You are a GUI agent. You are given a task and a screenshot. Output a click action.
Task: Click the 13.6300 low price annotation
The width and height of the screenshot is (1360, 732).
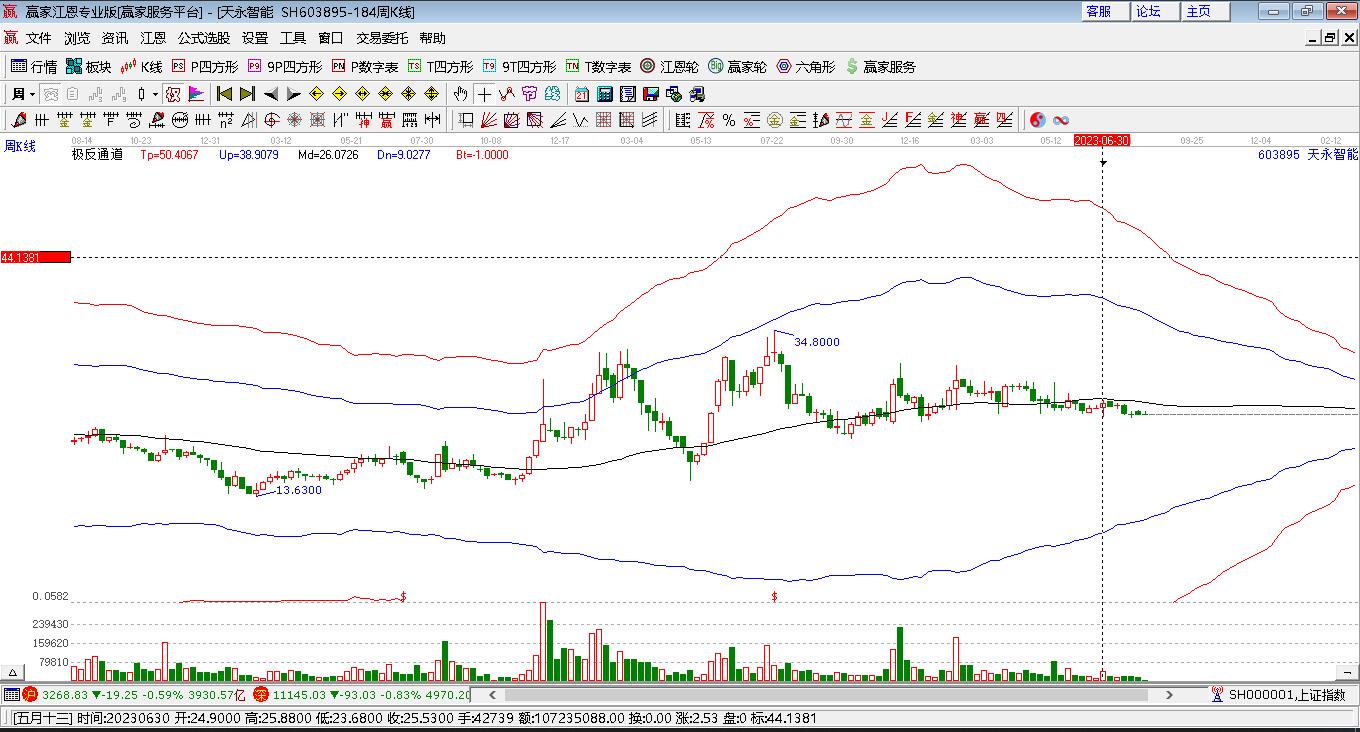(299, 490)
